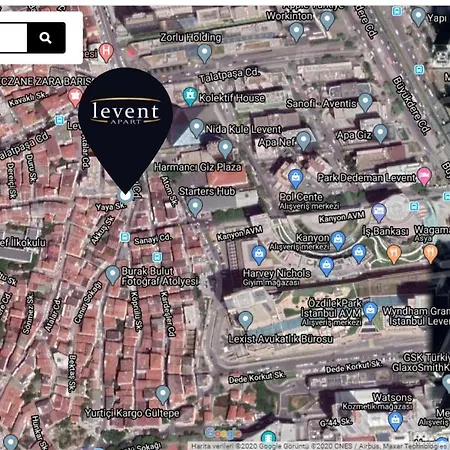
Task: Click the Eczane Zara Barış pharmacy marker
Action: [75, 97]
